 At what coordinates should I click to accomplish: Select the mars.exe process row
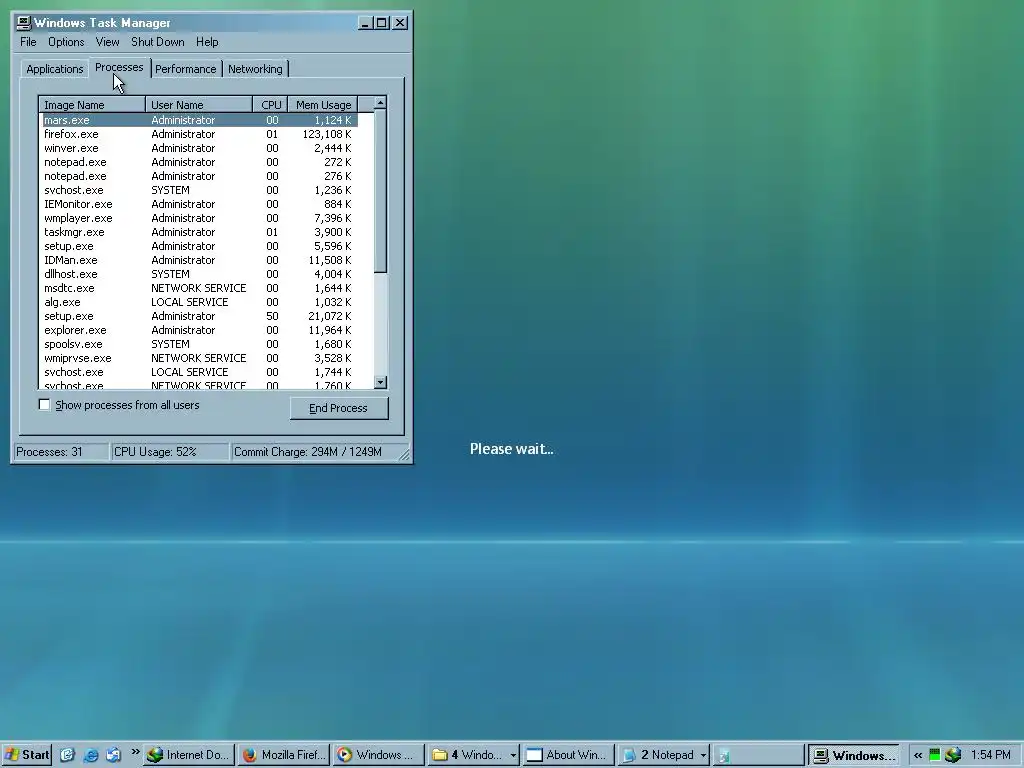coord(199,120)
